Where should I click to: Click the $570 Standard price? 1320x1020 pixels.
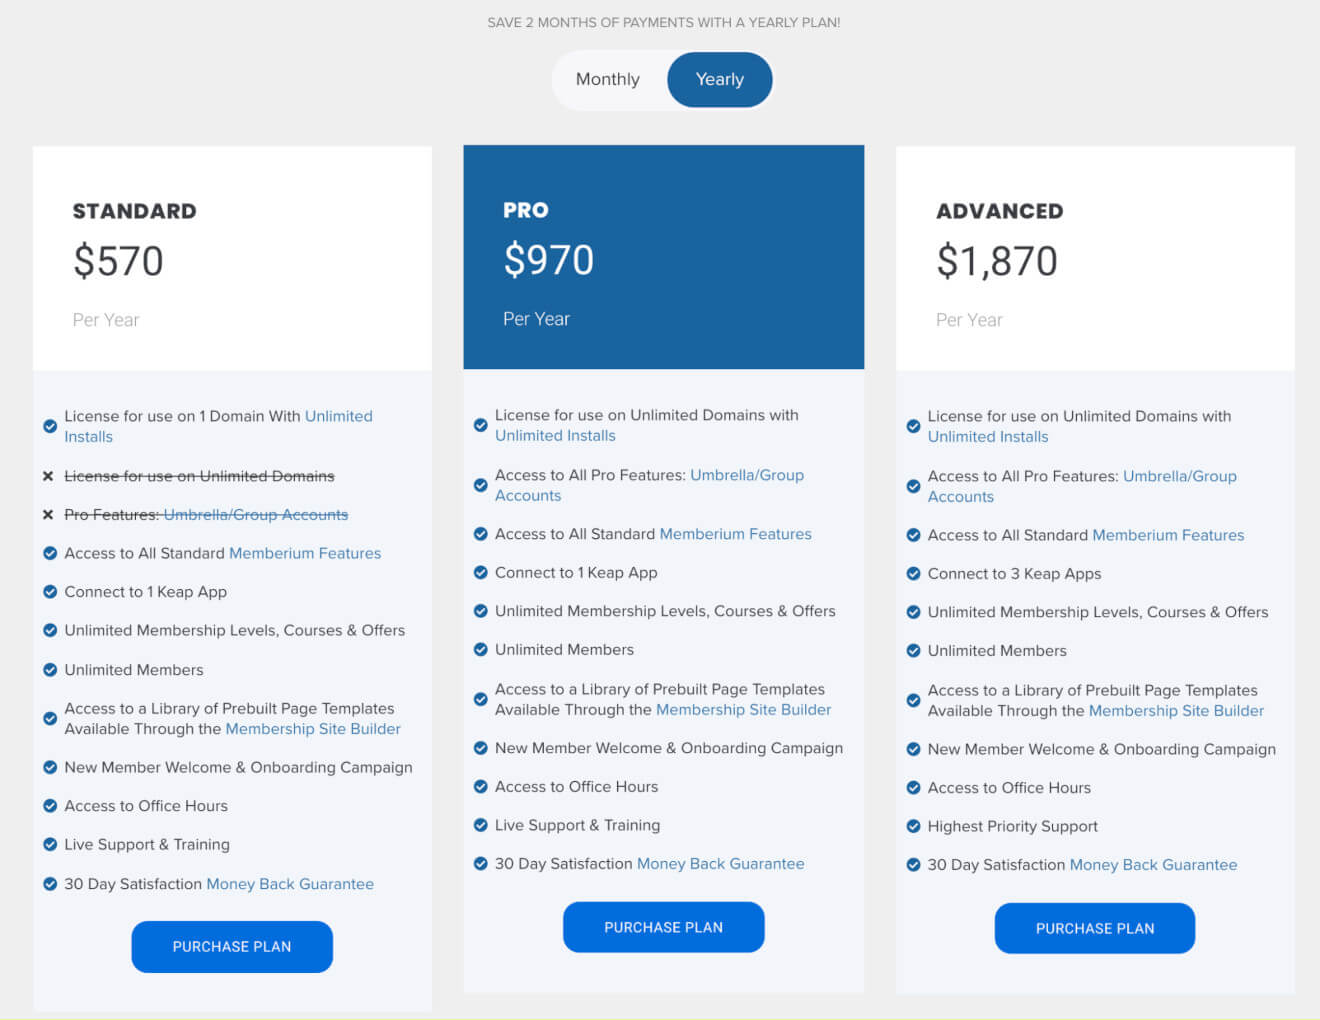pos(118,261)
